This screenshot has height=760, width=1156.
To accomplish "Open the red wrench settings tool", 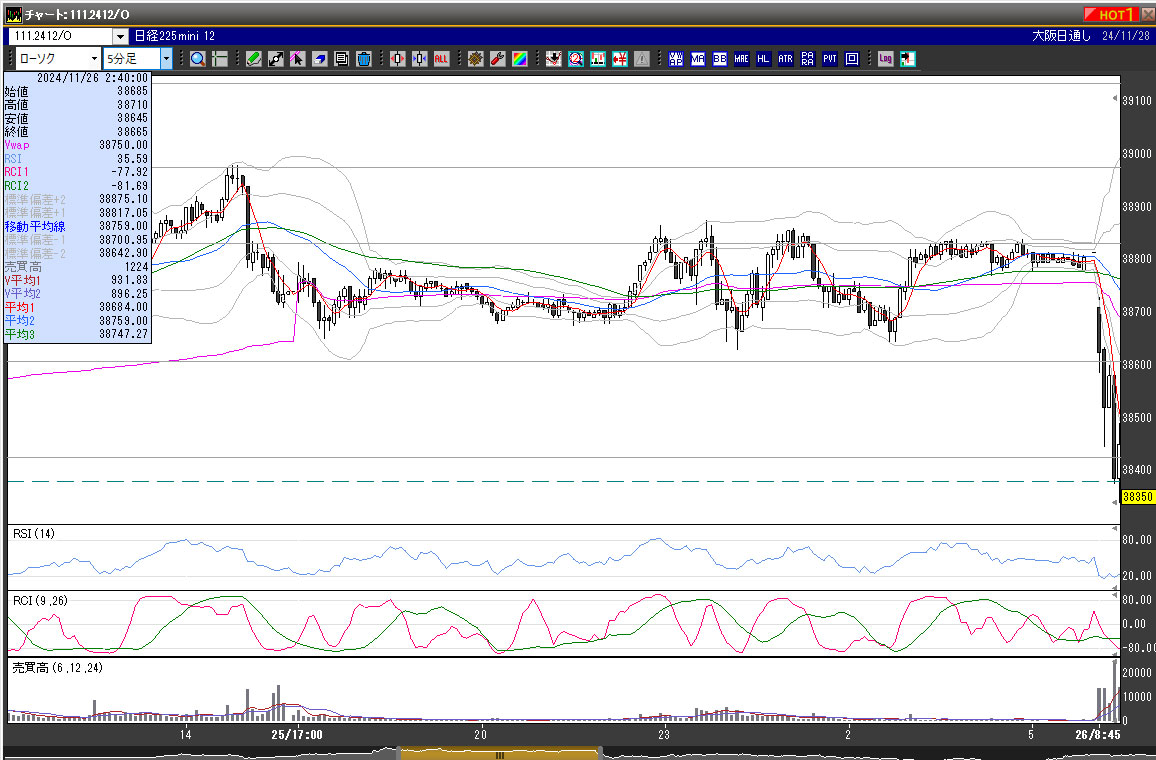I will [x=498, y=59].
